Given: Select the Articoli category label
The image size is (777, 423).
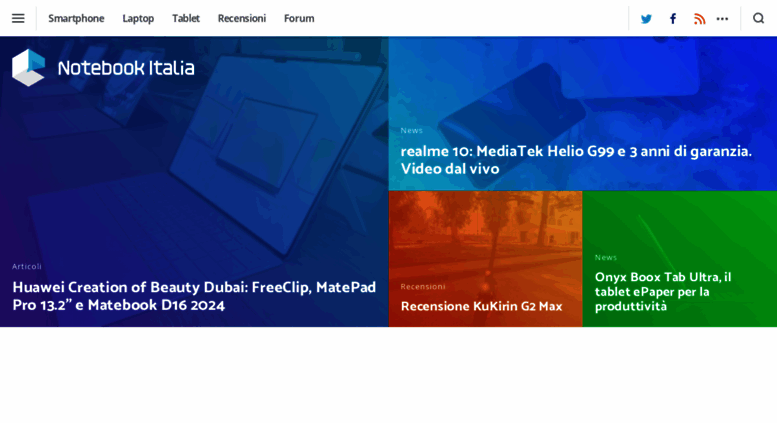Looking at the screenshot, I should pyautogui.click(x=27, y=266).
